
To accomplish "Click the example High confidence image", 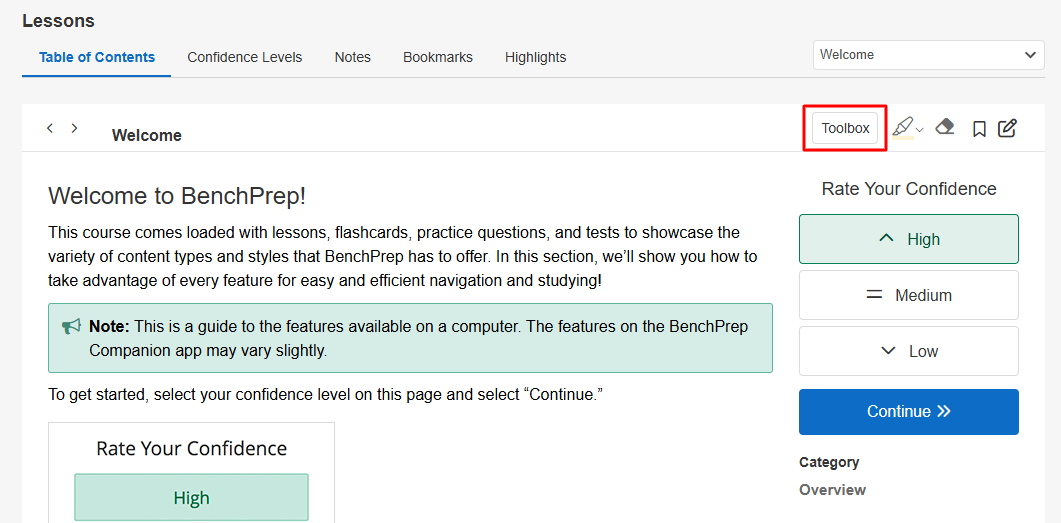I will click(191, 497).
